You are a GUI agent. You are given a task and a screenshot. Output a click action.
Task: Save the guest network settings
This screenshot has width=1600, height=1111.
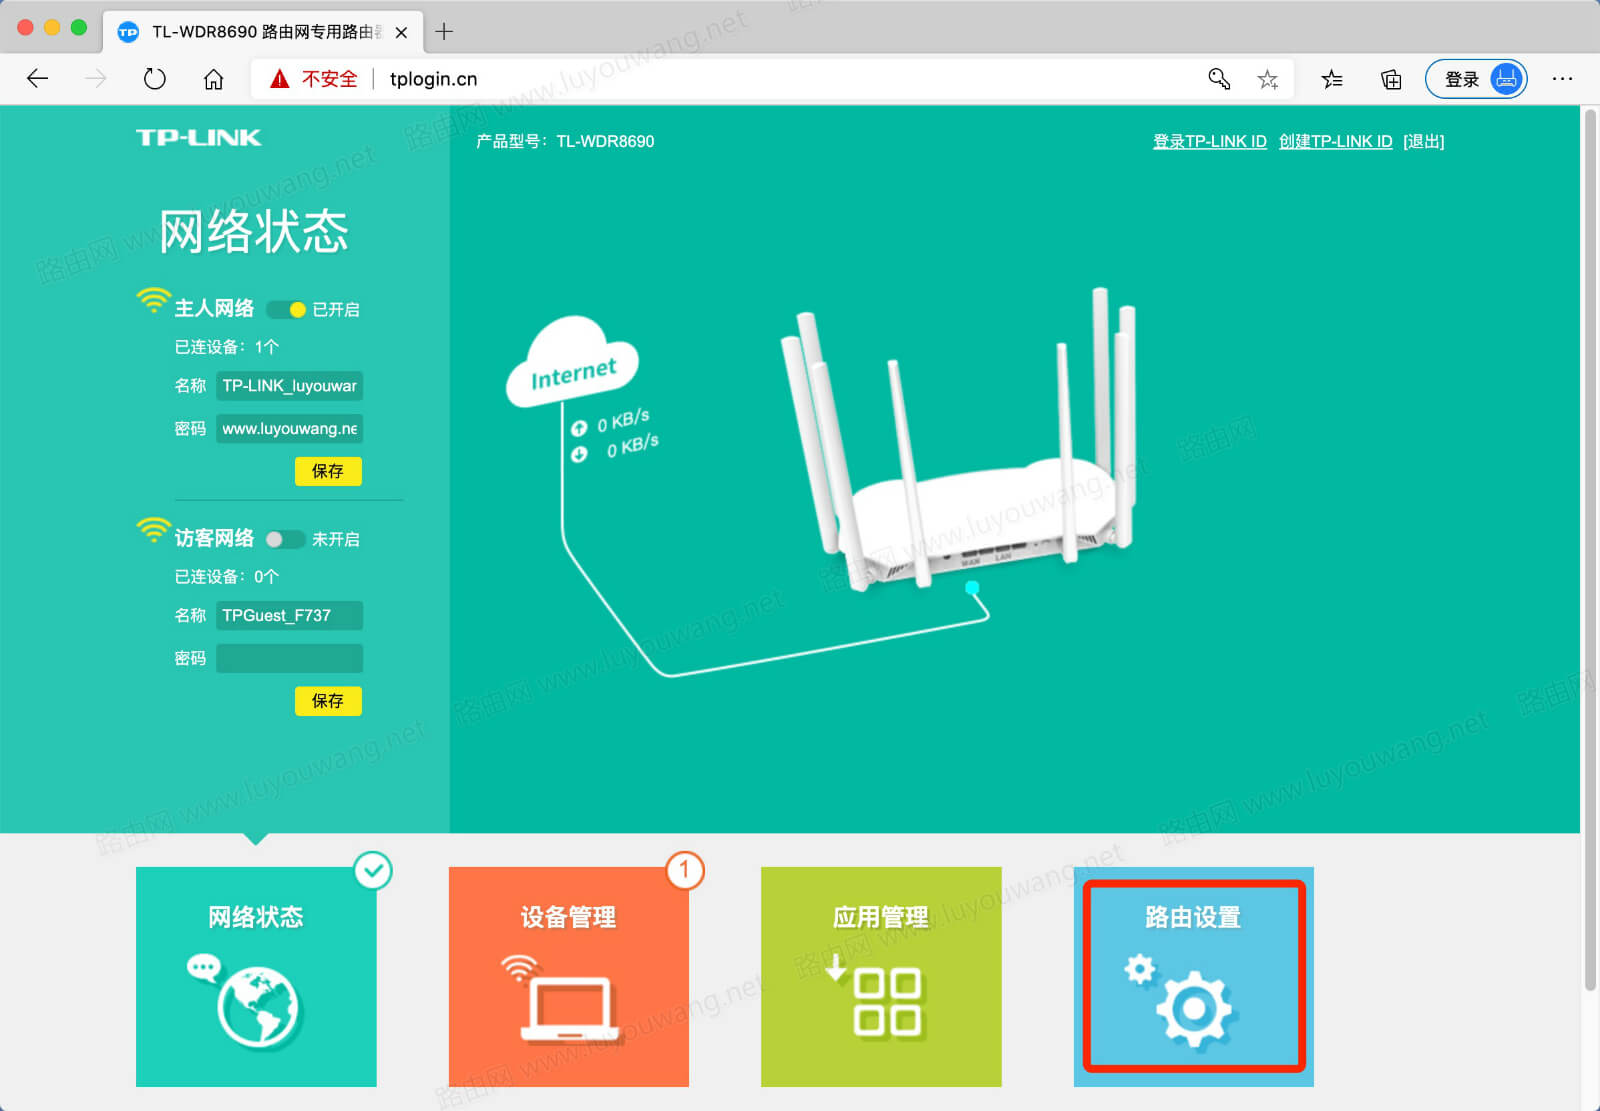[328, 701]
